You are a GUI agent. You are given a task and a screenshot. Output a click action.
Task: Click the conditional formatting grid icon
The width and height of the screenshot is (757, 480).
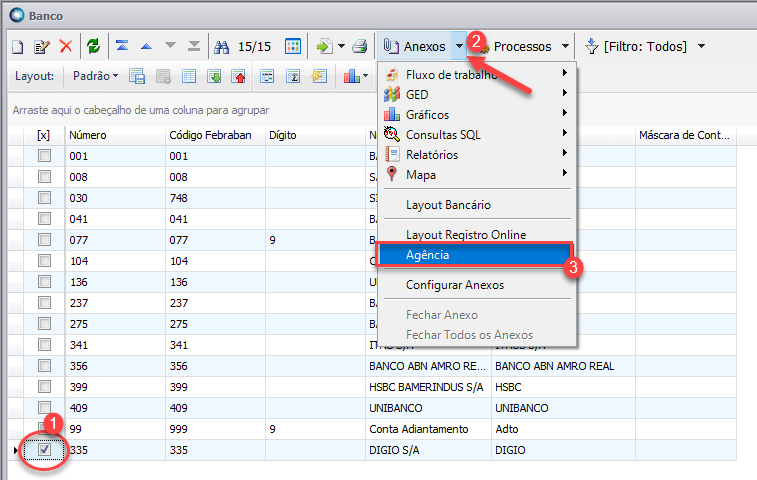267,76
